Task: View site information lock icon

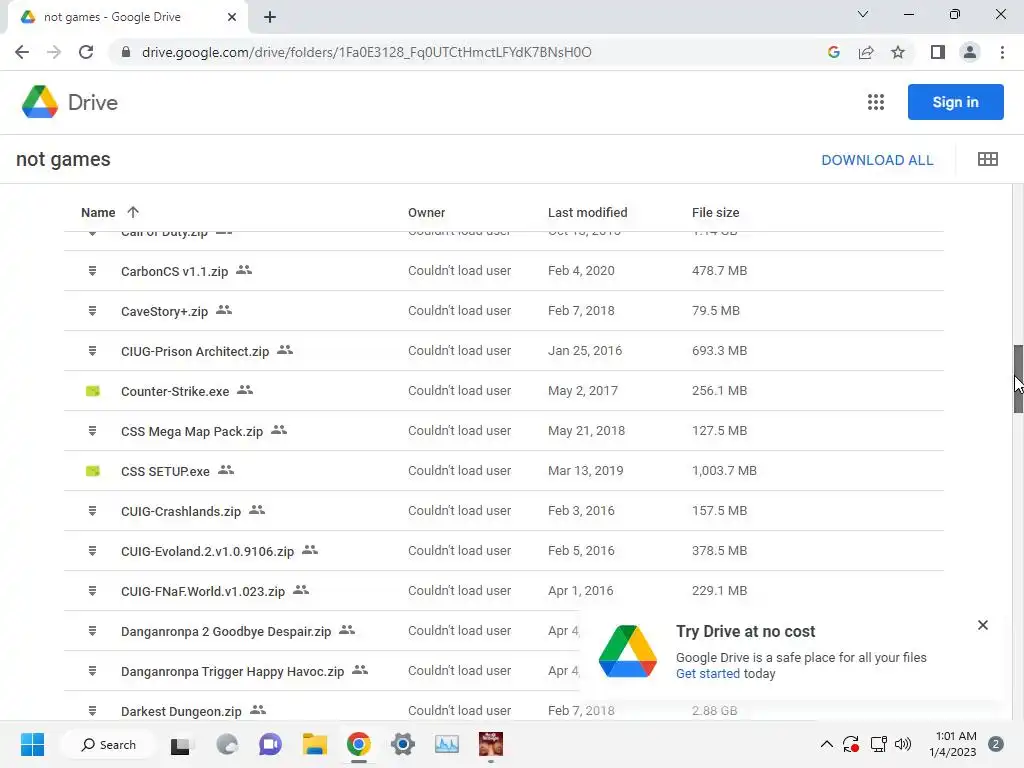Action: pos(126,52)
